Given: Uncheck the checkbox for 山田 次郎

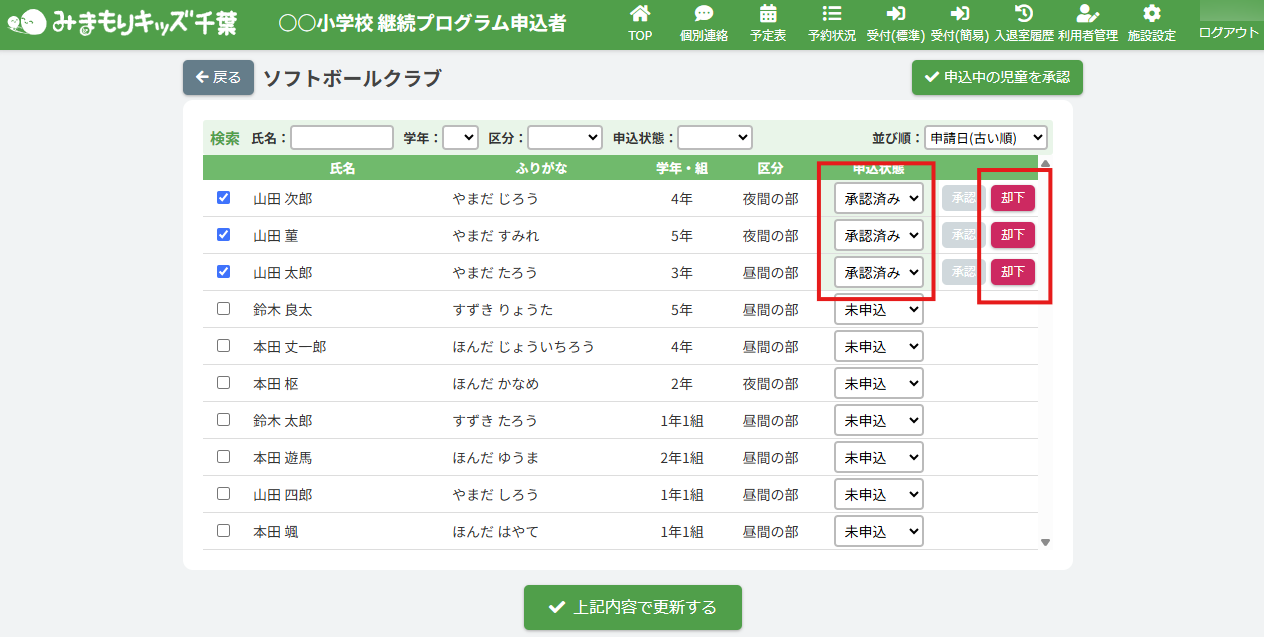Looking at the screenshot, I should point(223,198).
